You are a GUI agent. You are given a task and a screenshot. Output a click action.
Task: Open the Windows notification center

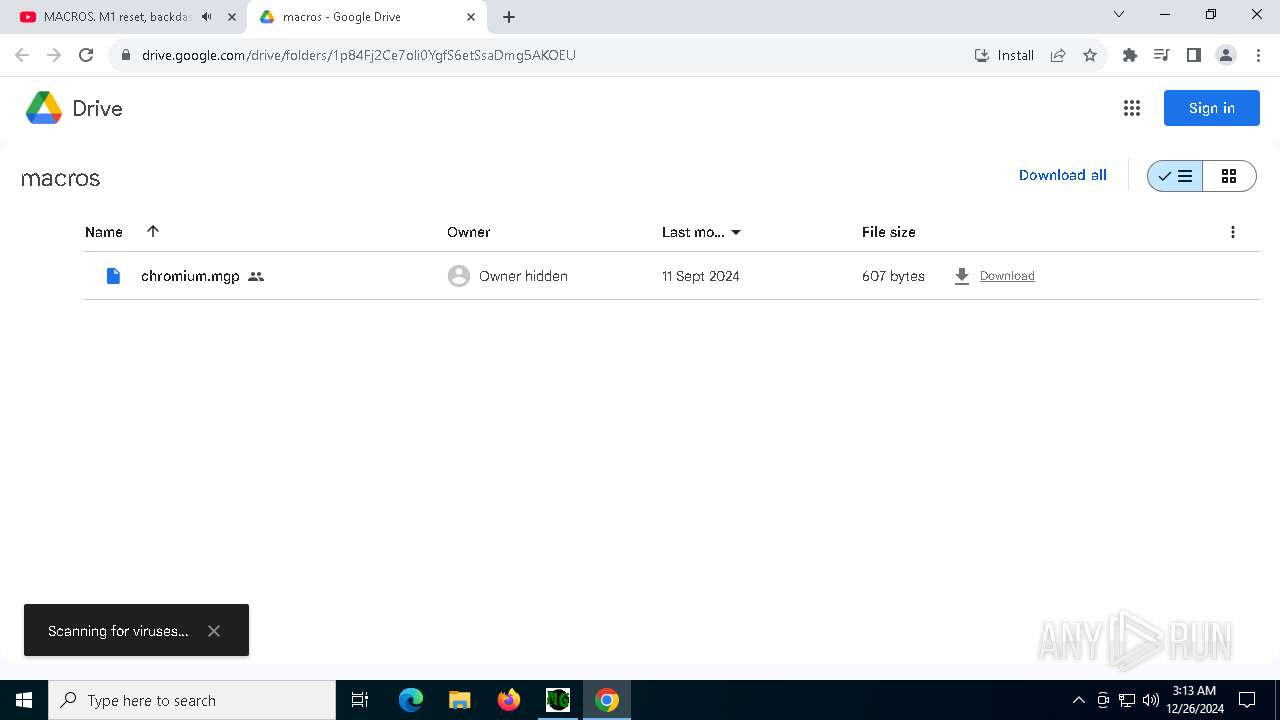pyautogui.click(x=1247, y=700)
